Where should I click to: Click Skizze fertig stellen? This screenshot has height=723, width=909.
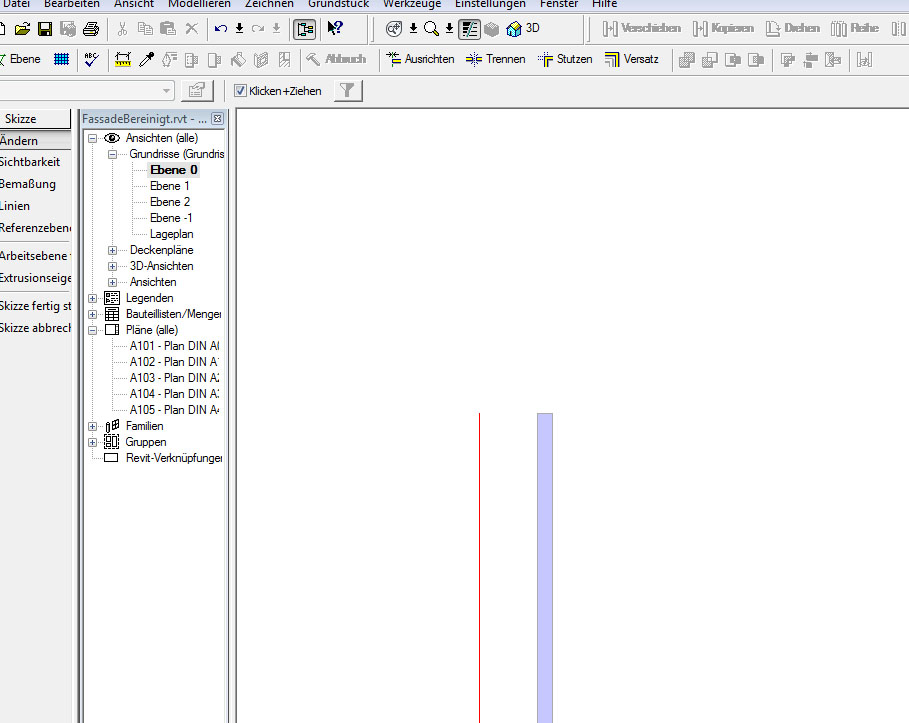pos(35,306)
